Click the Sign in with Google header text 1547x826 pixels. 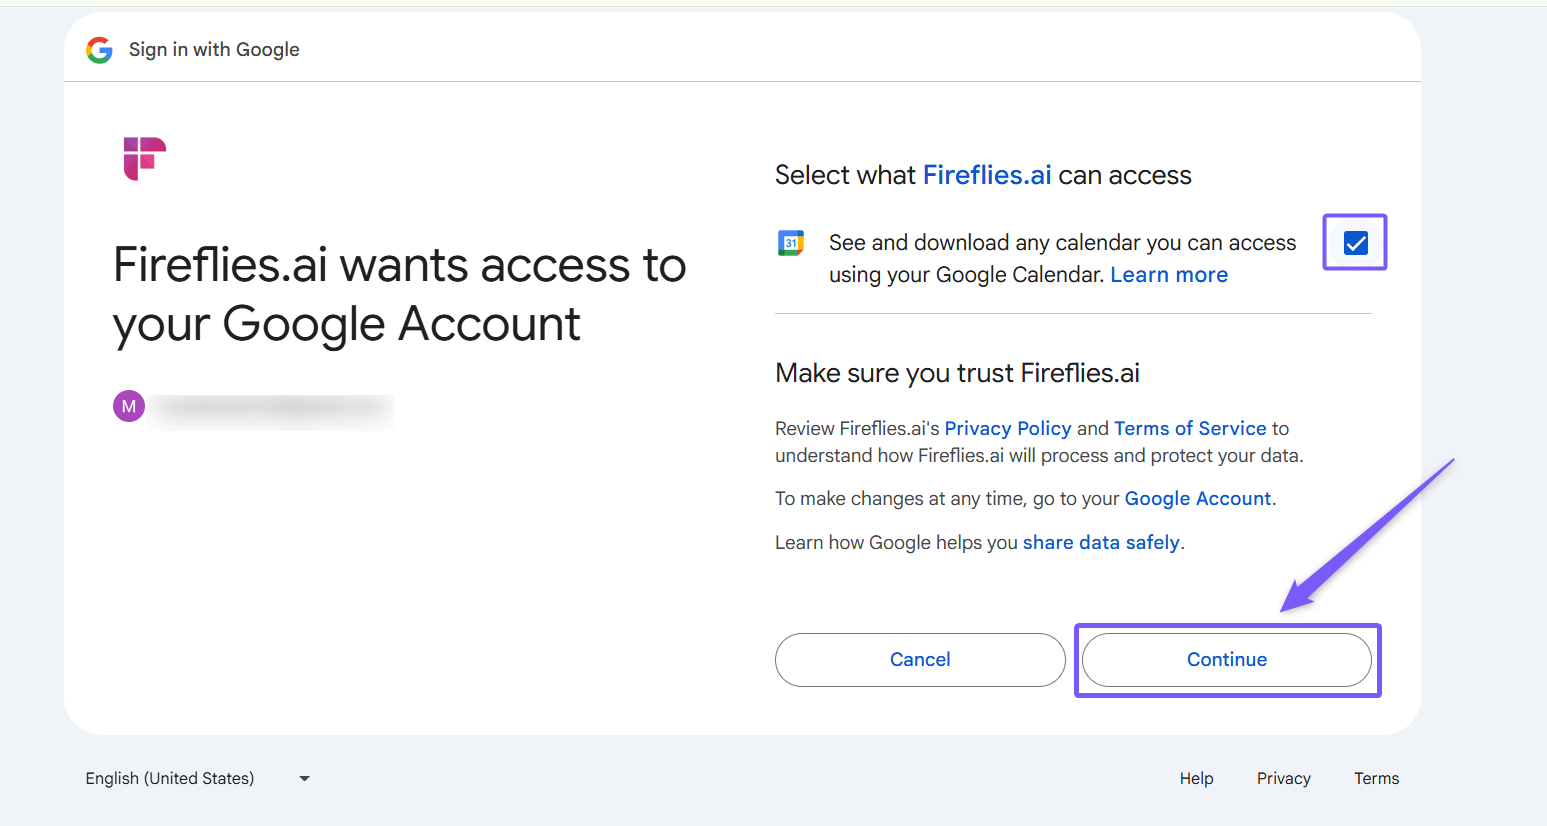pyautogui.click(x=214, y=50)
